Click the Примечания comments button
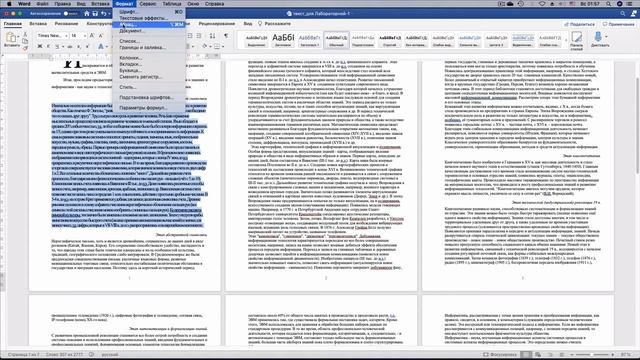The width and height of the screenshot is (640, 360). click(x=618, y=24)
